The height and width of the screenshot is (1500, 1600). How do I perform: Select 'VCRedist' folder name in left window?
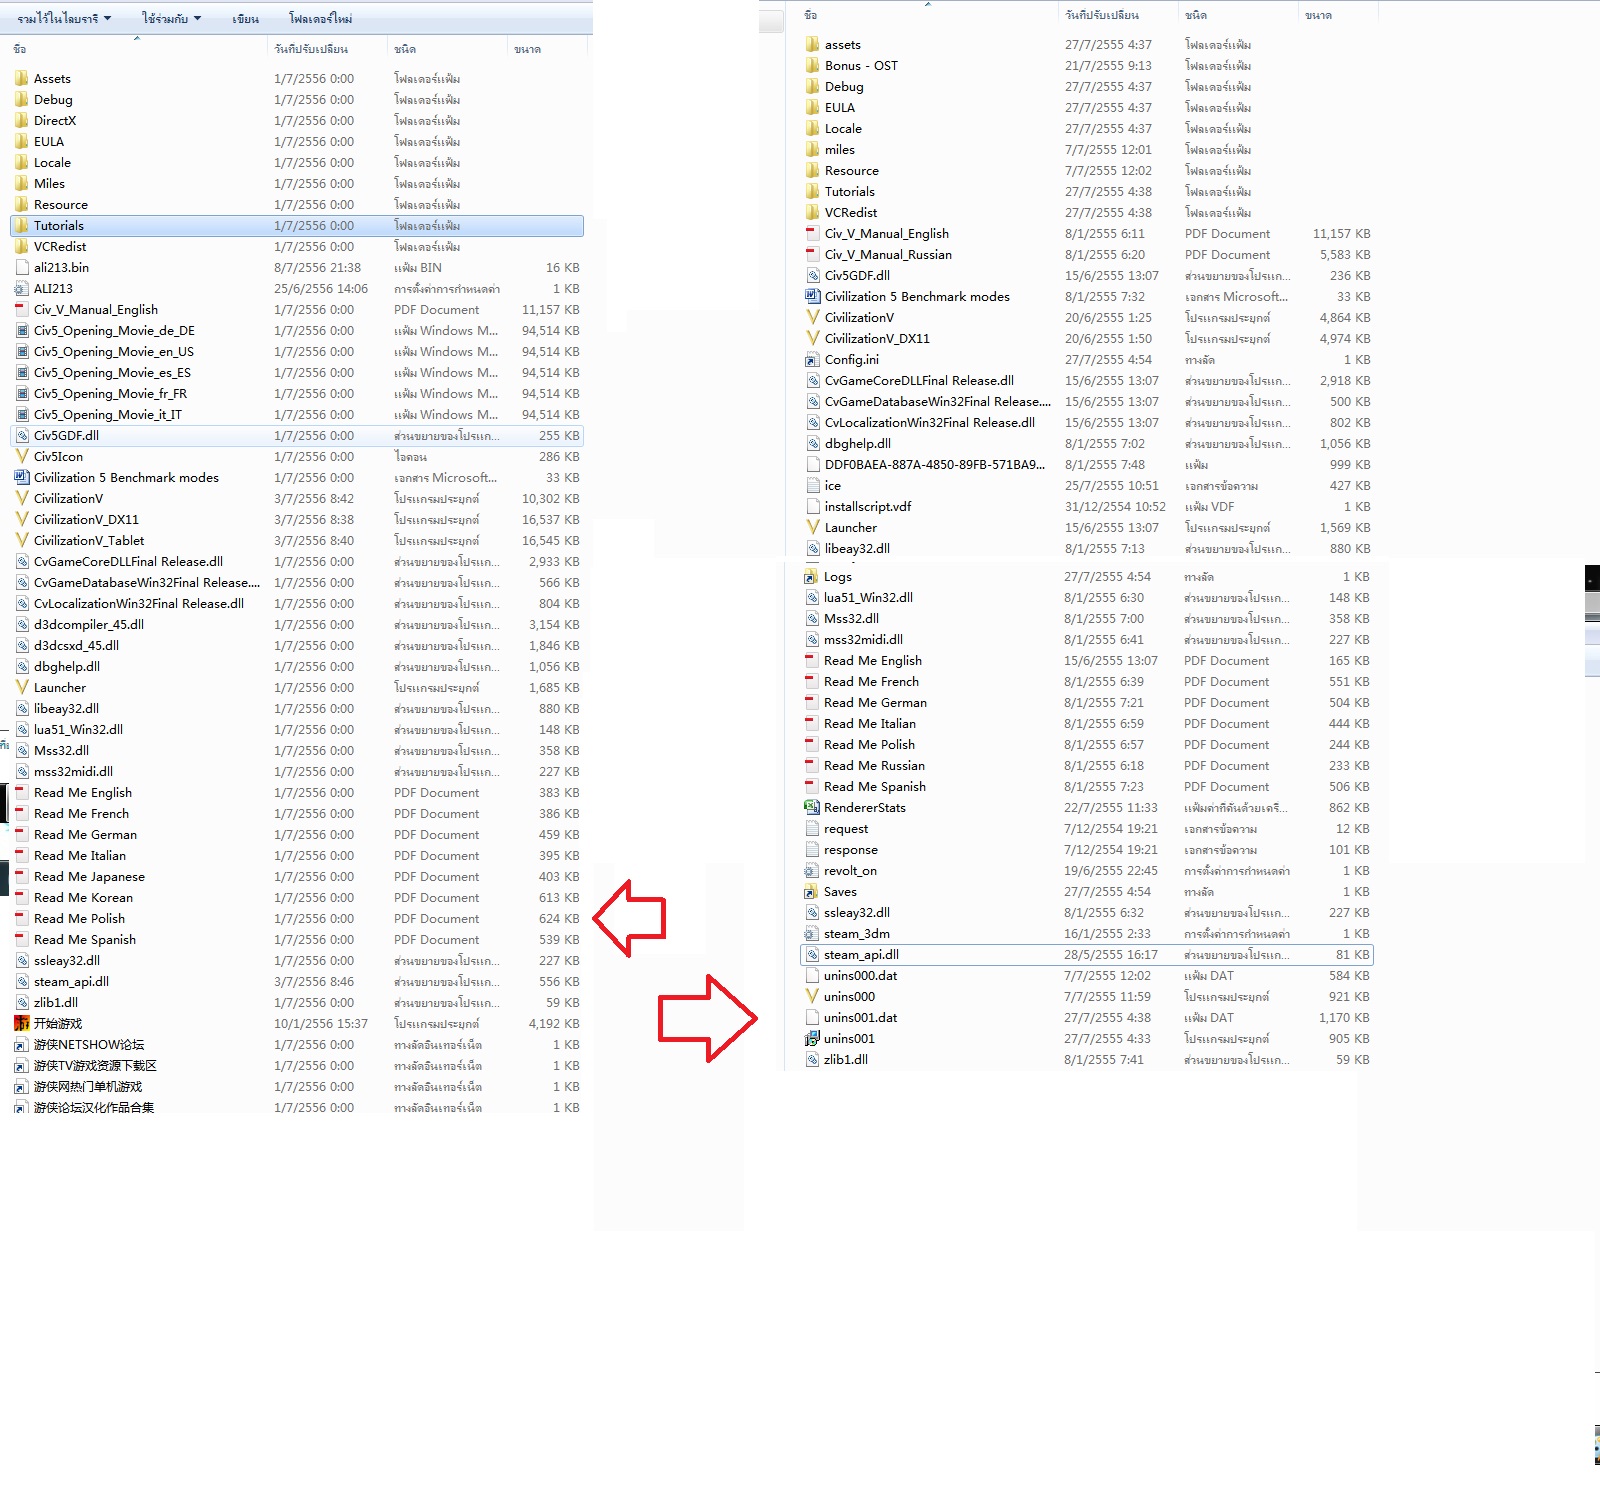pos(60,246)
